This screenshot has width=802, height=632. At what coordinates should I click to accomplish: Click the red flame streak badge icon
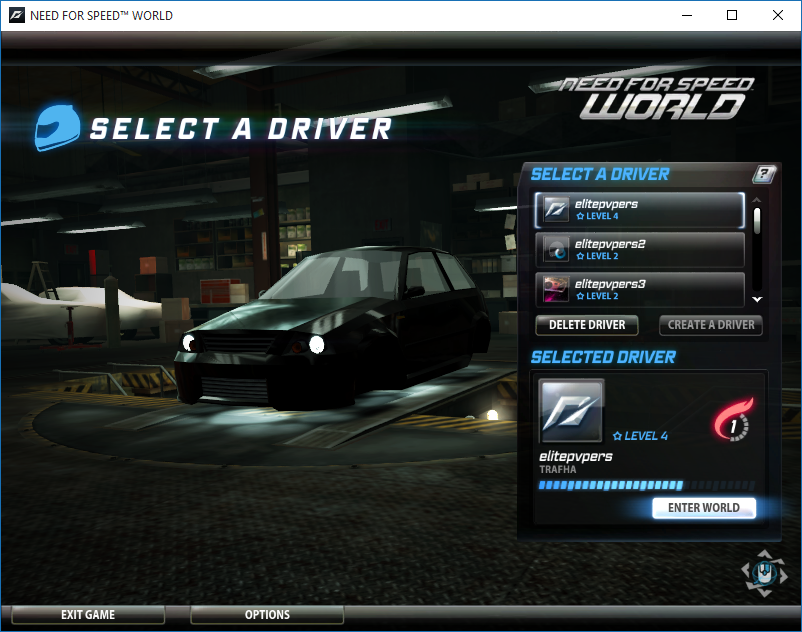pos(734,419)
